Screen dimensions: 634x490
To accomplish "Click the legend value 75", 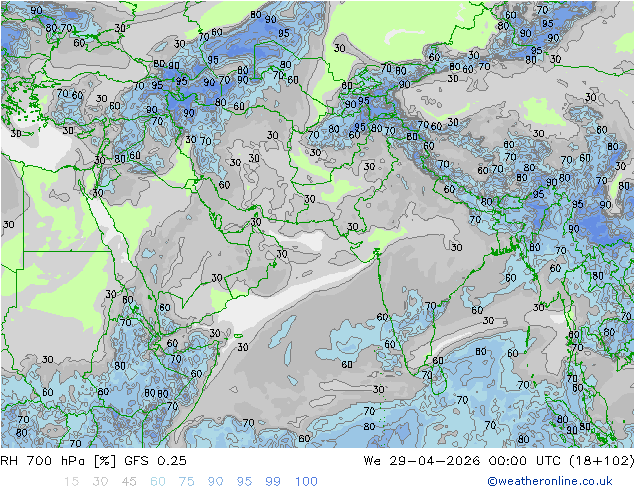I will 186,482.
